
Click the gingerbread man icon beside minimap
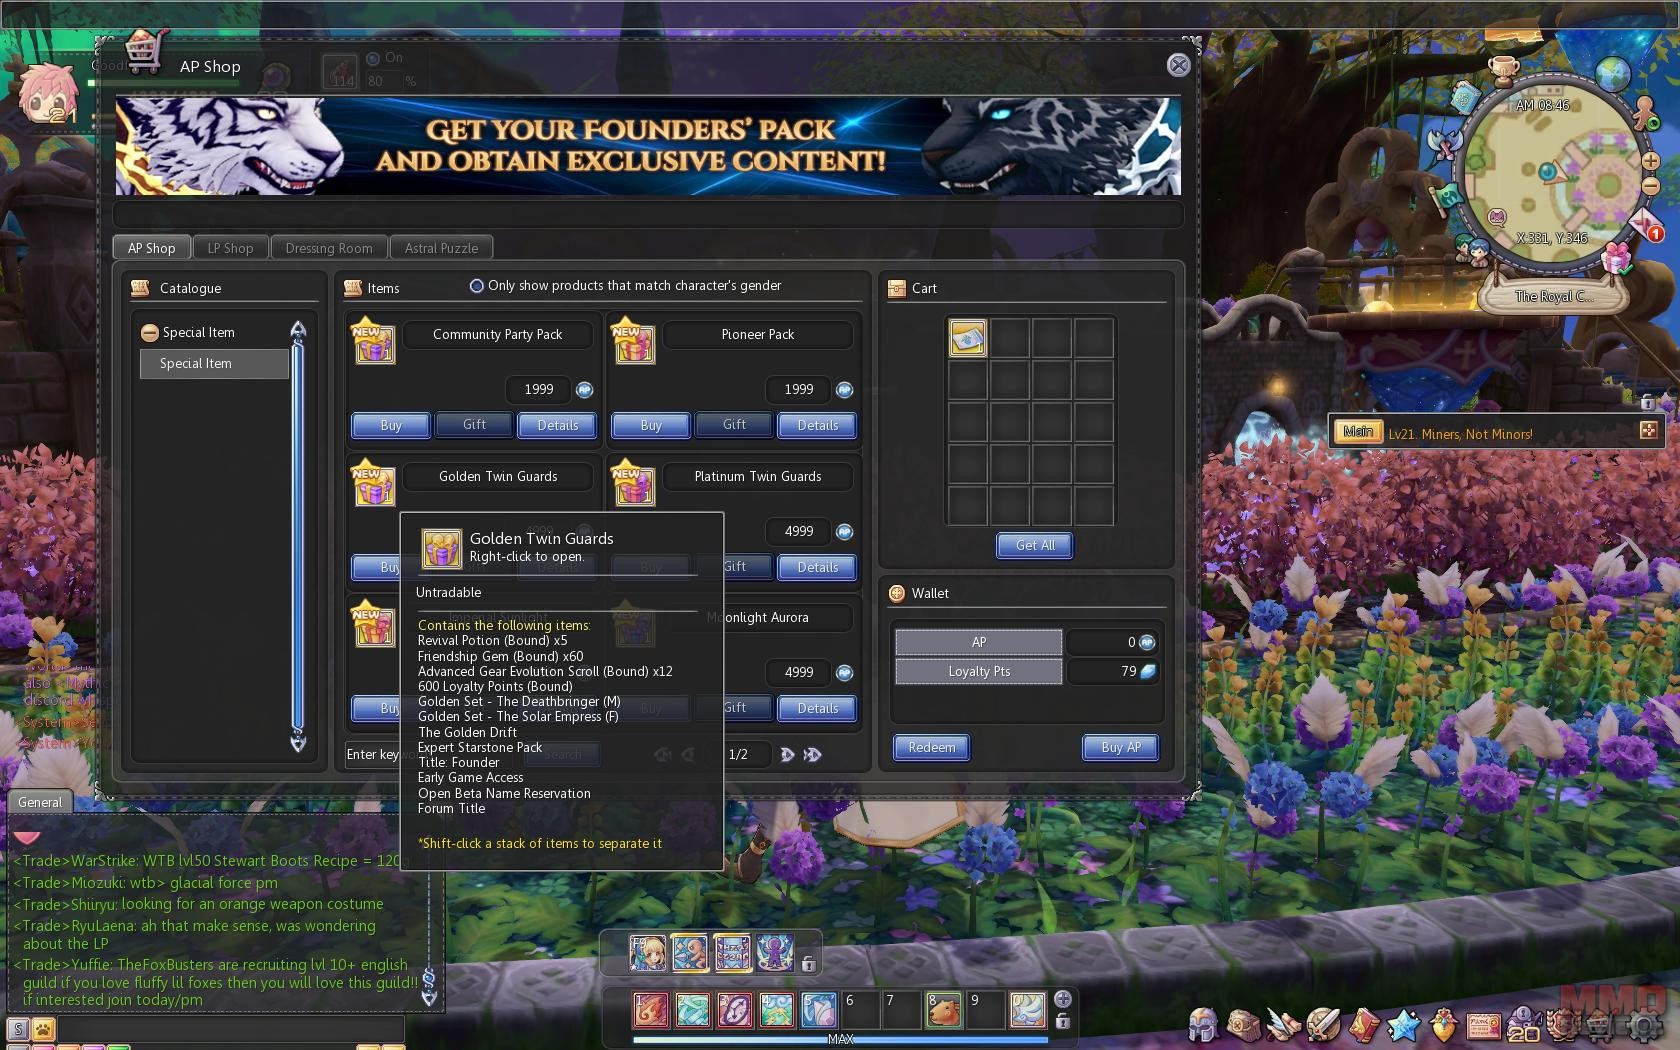click(x=1645, y=112)
